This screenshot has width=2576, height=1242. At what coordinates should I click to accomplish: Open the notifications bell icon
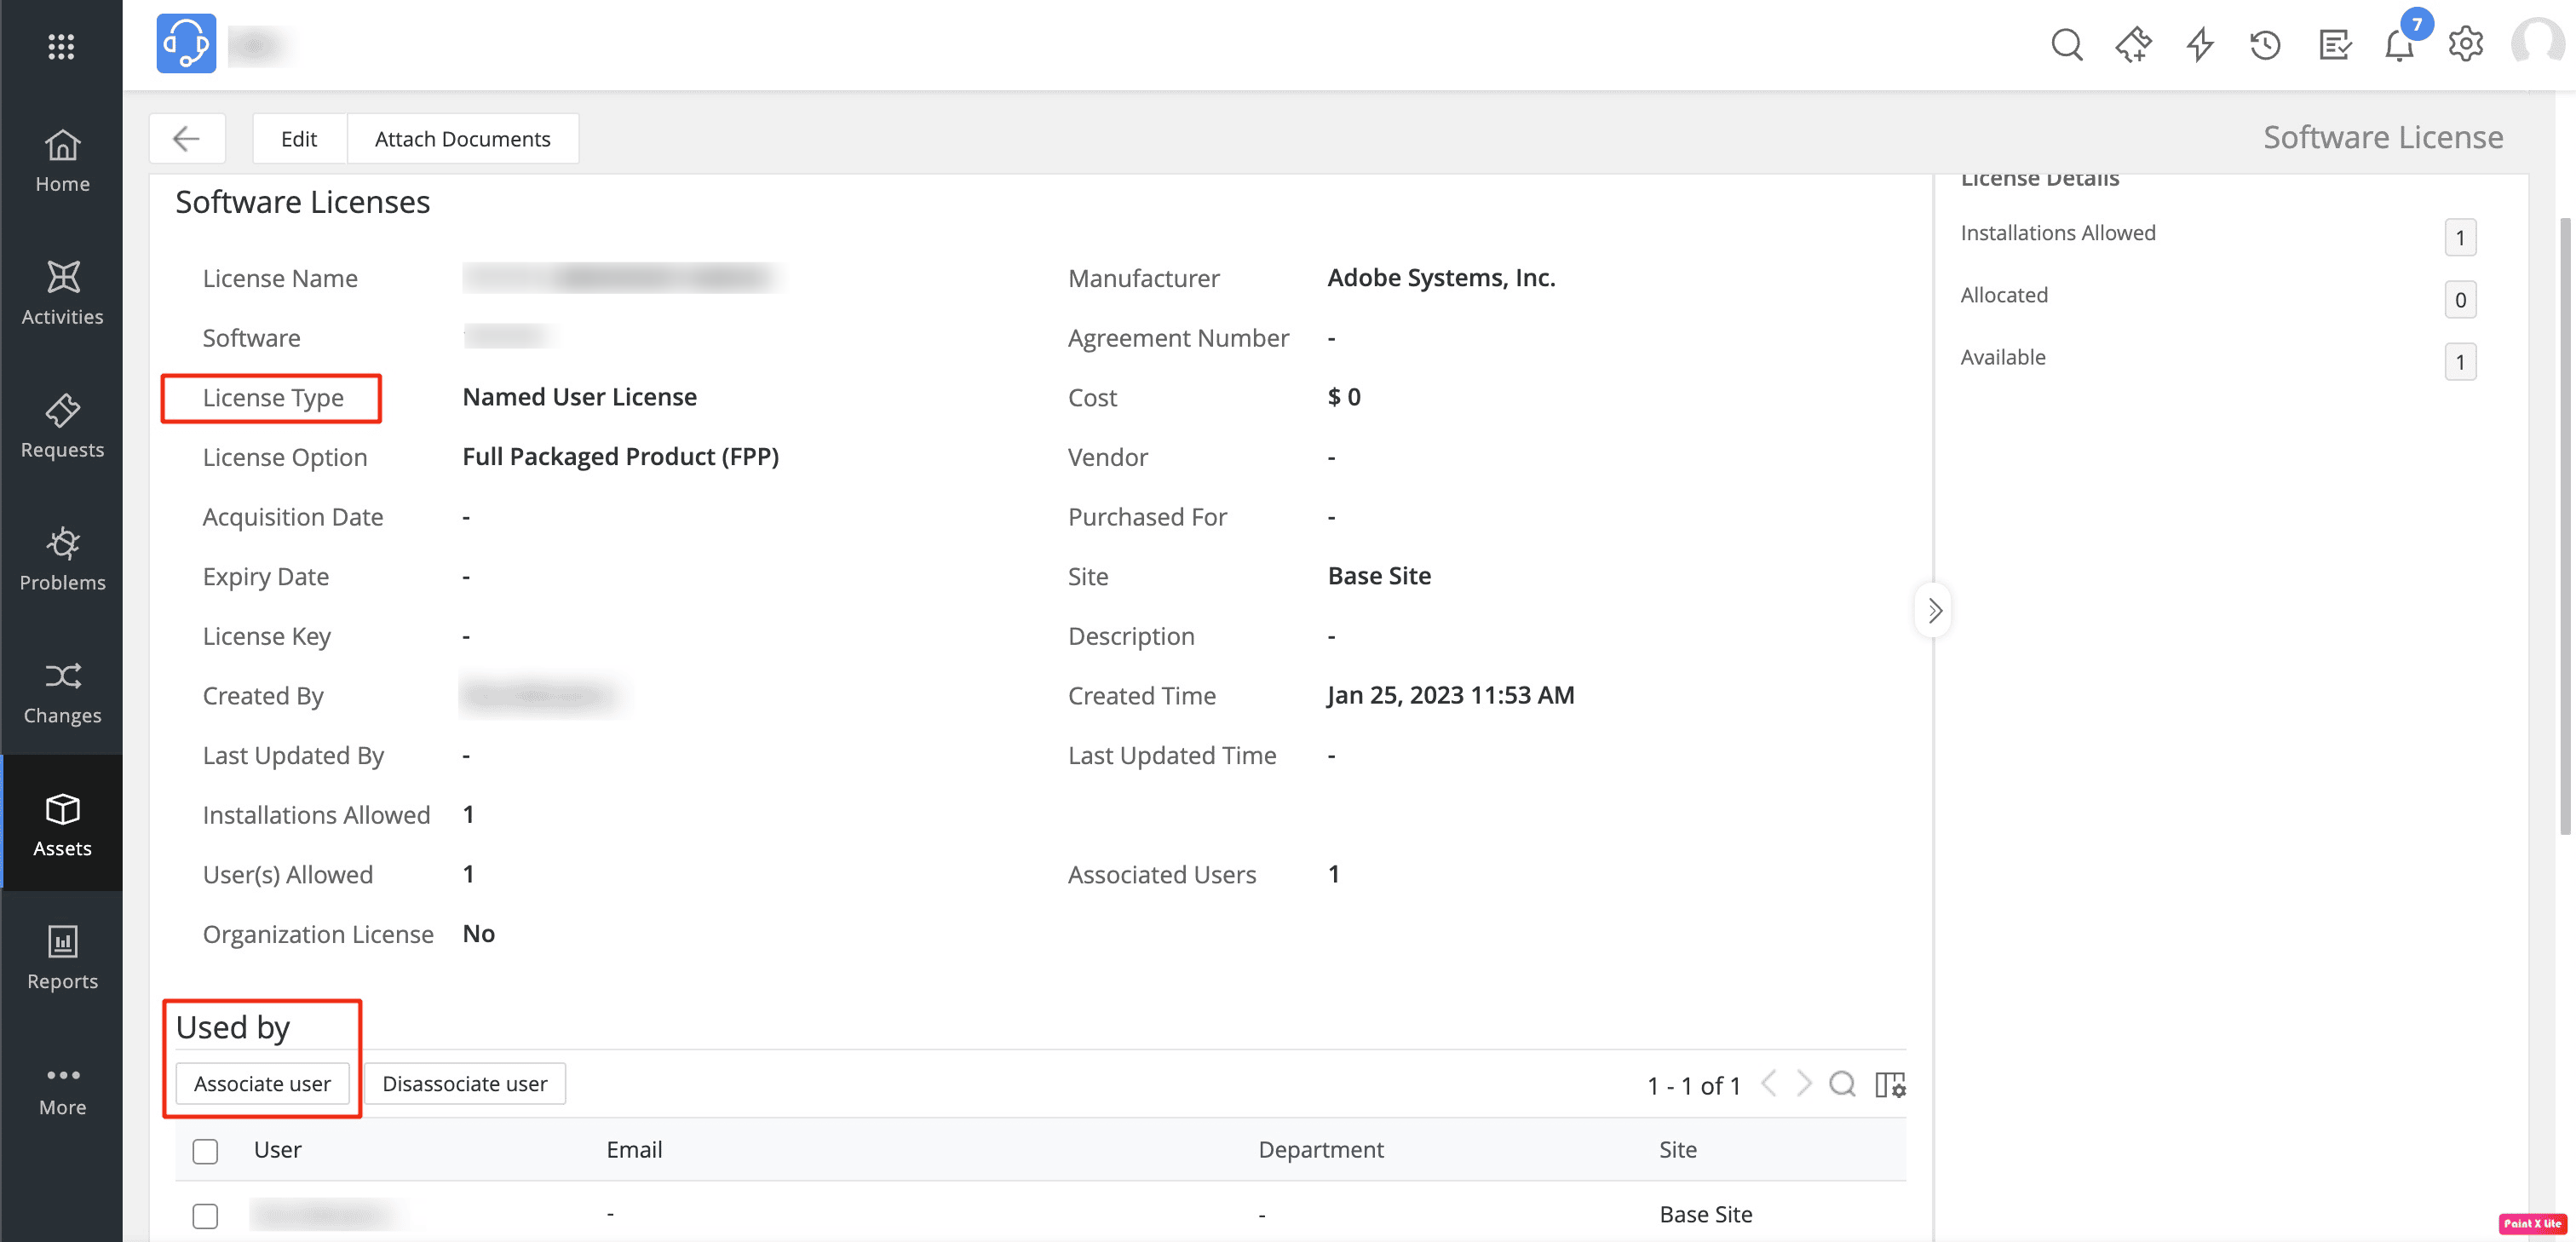[x=2399, y=45]
